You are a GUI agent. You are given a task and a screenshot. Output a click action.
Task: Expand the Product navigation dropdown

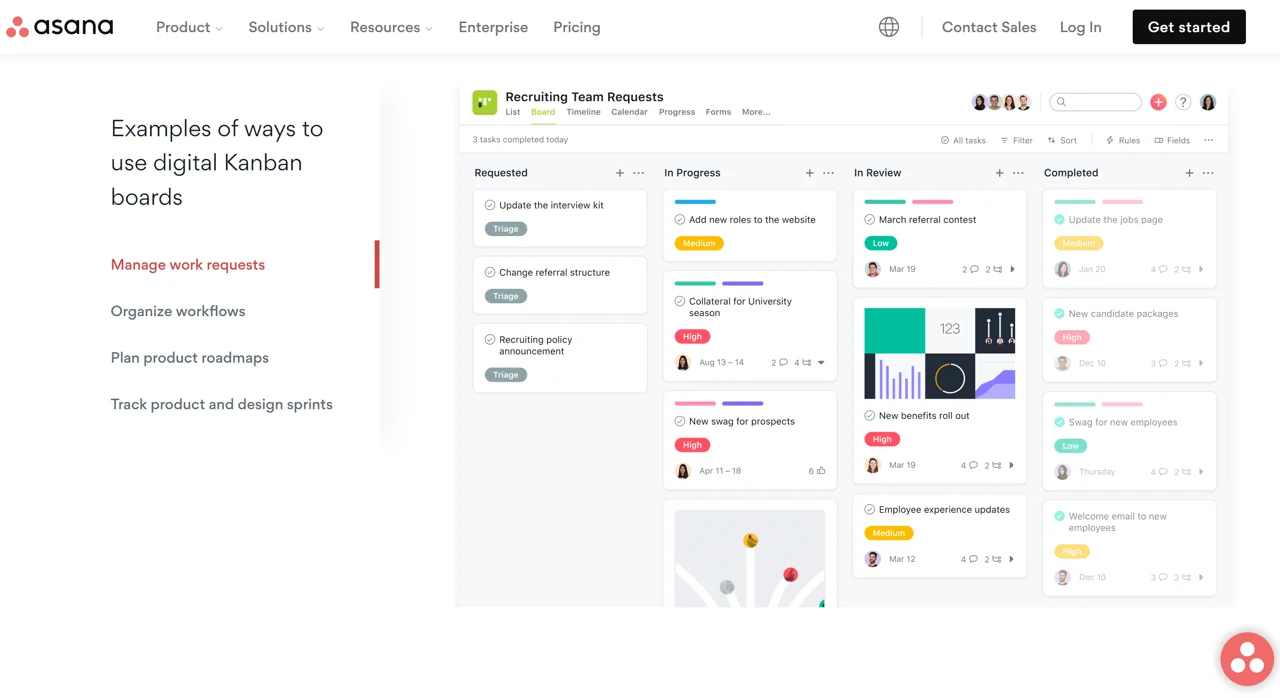[x=189, y=27]
